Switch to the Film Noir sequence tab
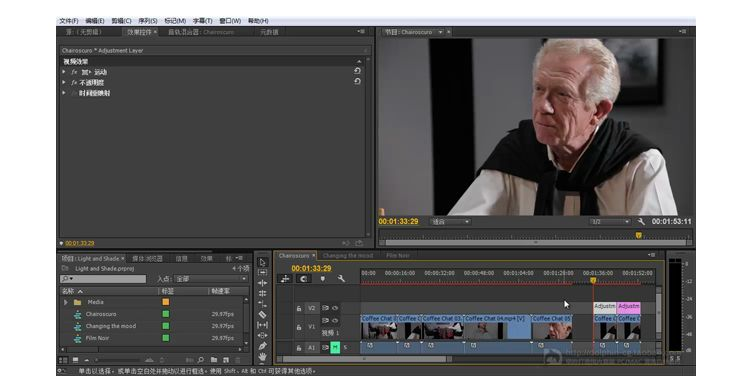 click(x=397, y=255)
